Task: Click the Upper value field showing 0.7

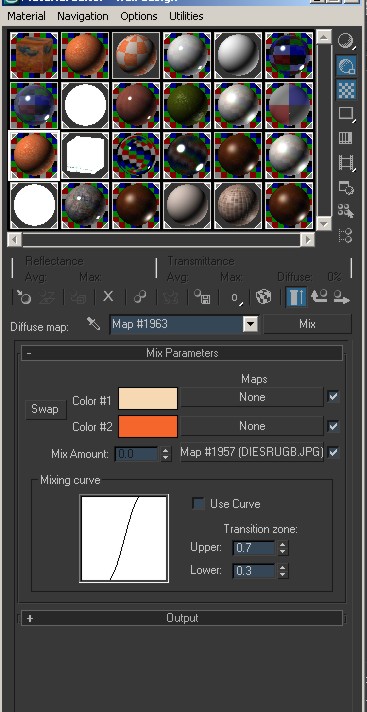Action: (x=253, y=548)
